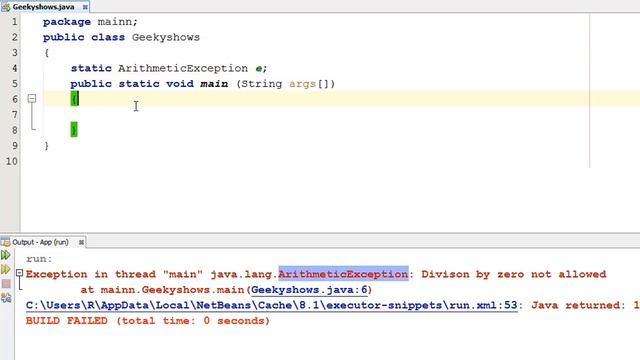
Task: Click line number 7 in the gutter
Action: 14,115
